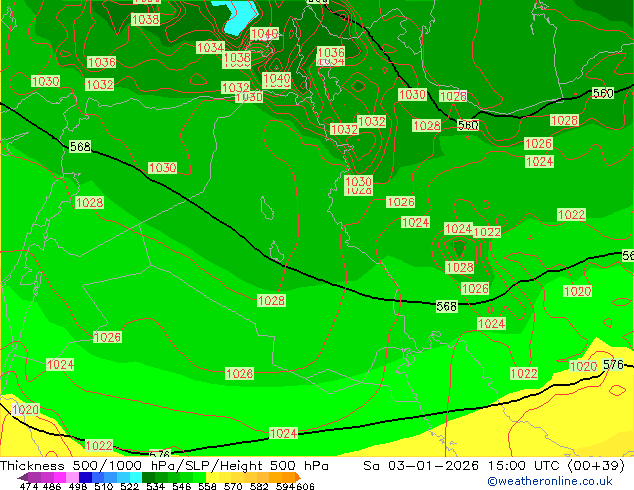The height and width of the screenshot is (490, 634).
Task: Click the 576 label beside the 1020 label
Action: 613,365
